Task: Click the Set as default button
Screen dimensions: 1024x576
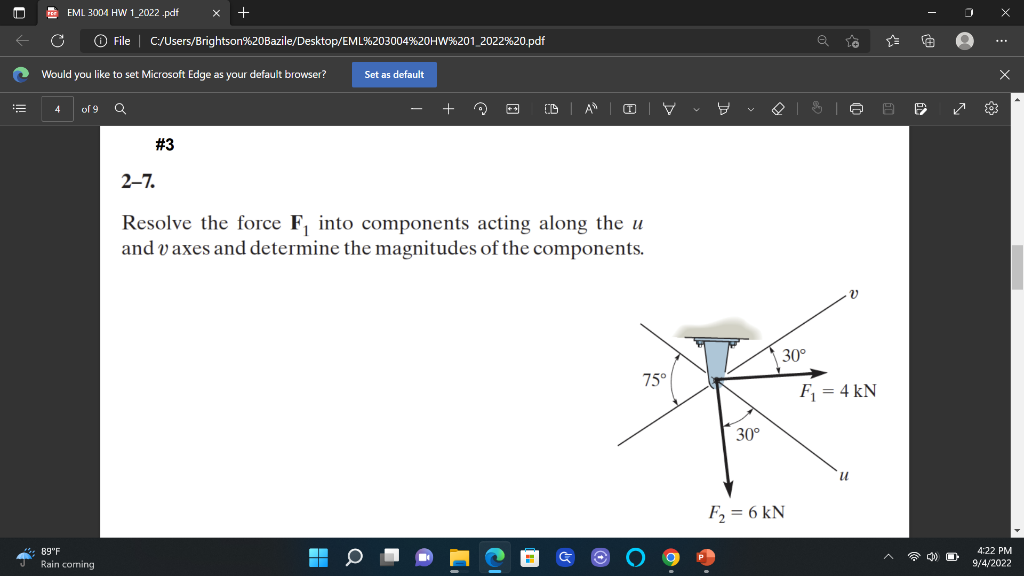Action: pyautogui.click(x=394, y=74)
